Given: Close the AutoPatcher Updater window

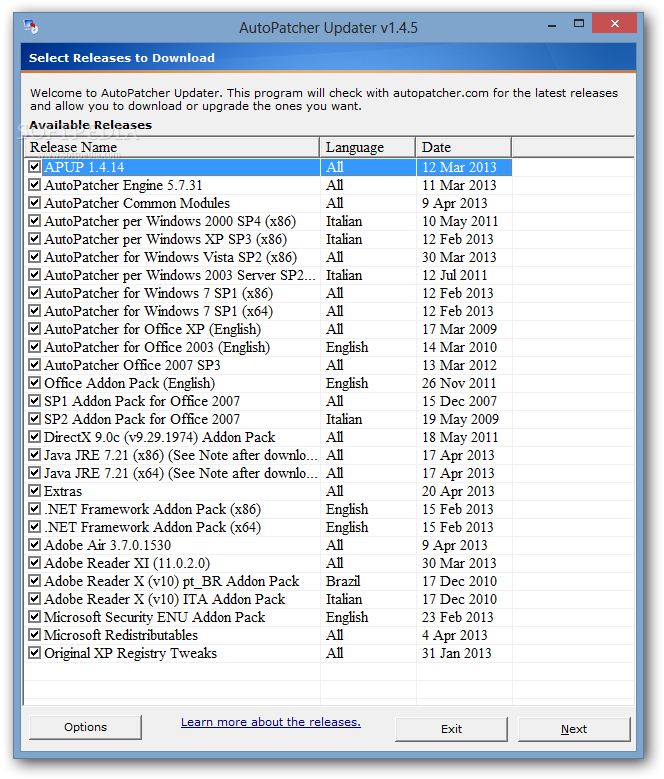Looking at the screenshot, I should 614,23.
